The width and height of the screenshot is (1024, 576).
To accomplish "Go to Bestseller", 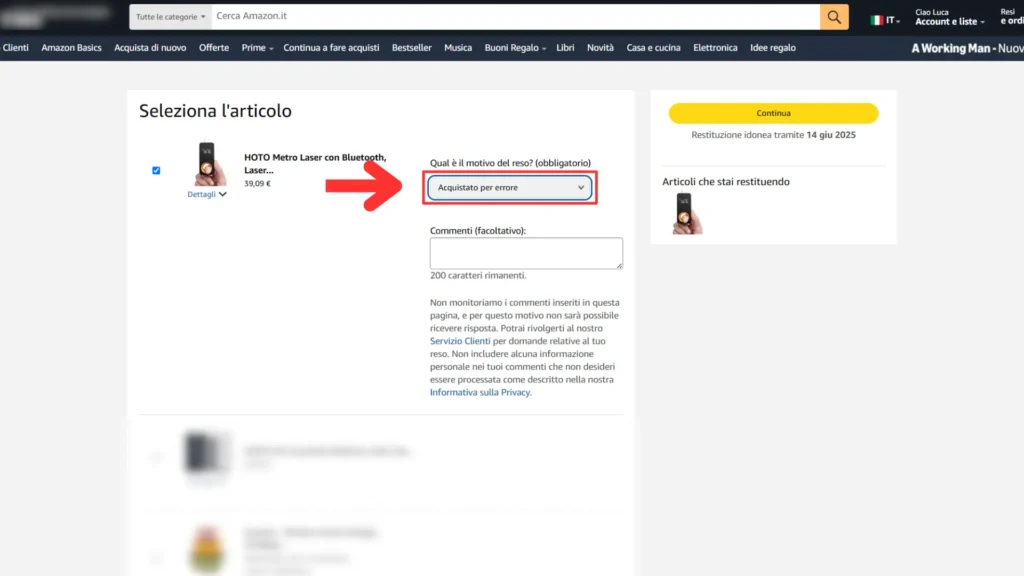I will (411, 48).
